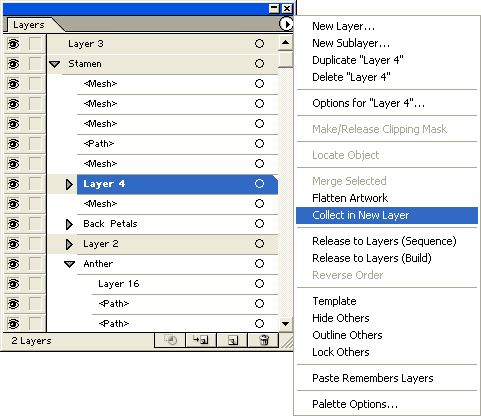
Task: Select the Layer 3 row
Action: (163, 44)
